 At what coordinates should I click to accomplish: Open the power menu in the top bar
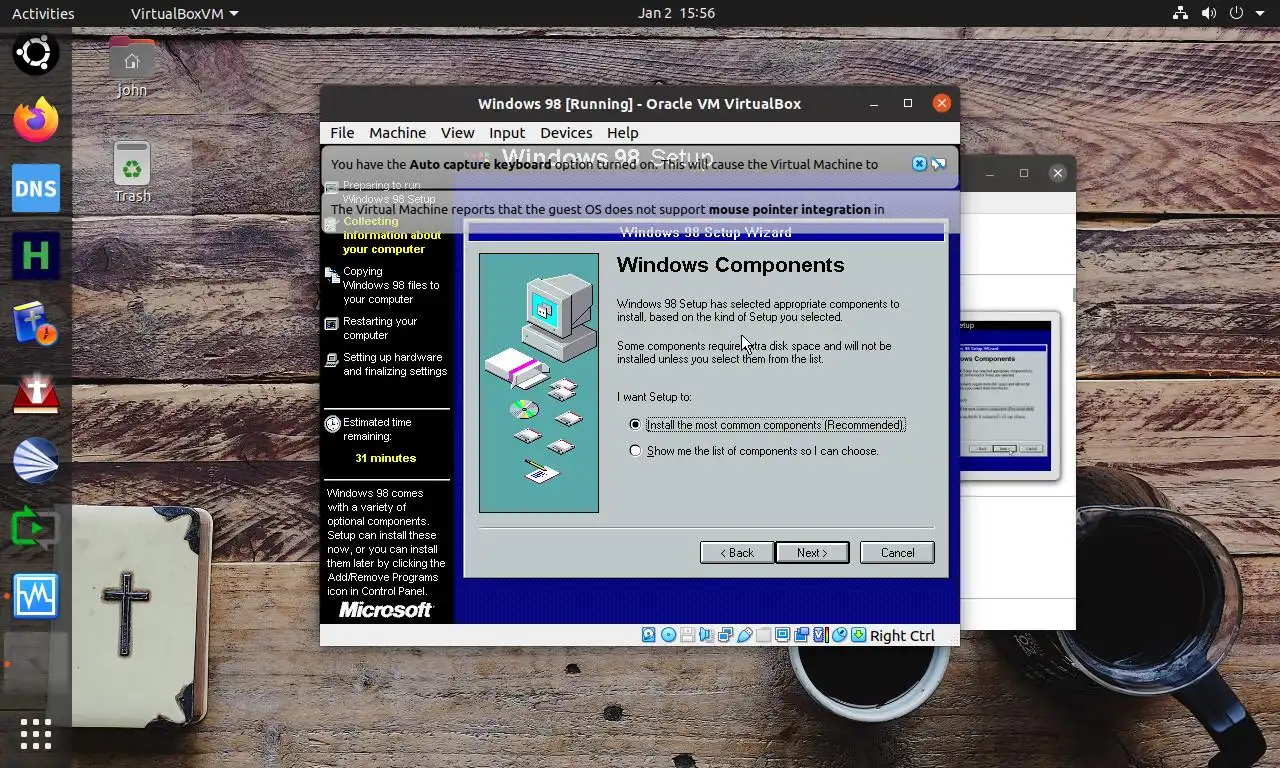[1238, 13]
